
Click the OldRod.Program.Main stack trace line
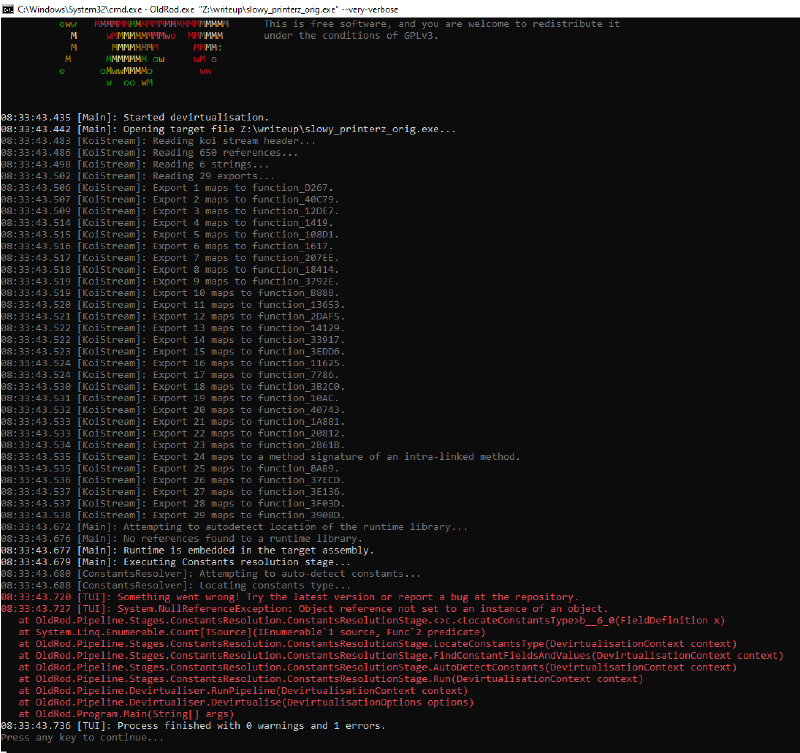(128, 714)
